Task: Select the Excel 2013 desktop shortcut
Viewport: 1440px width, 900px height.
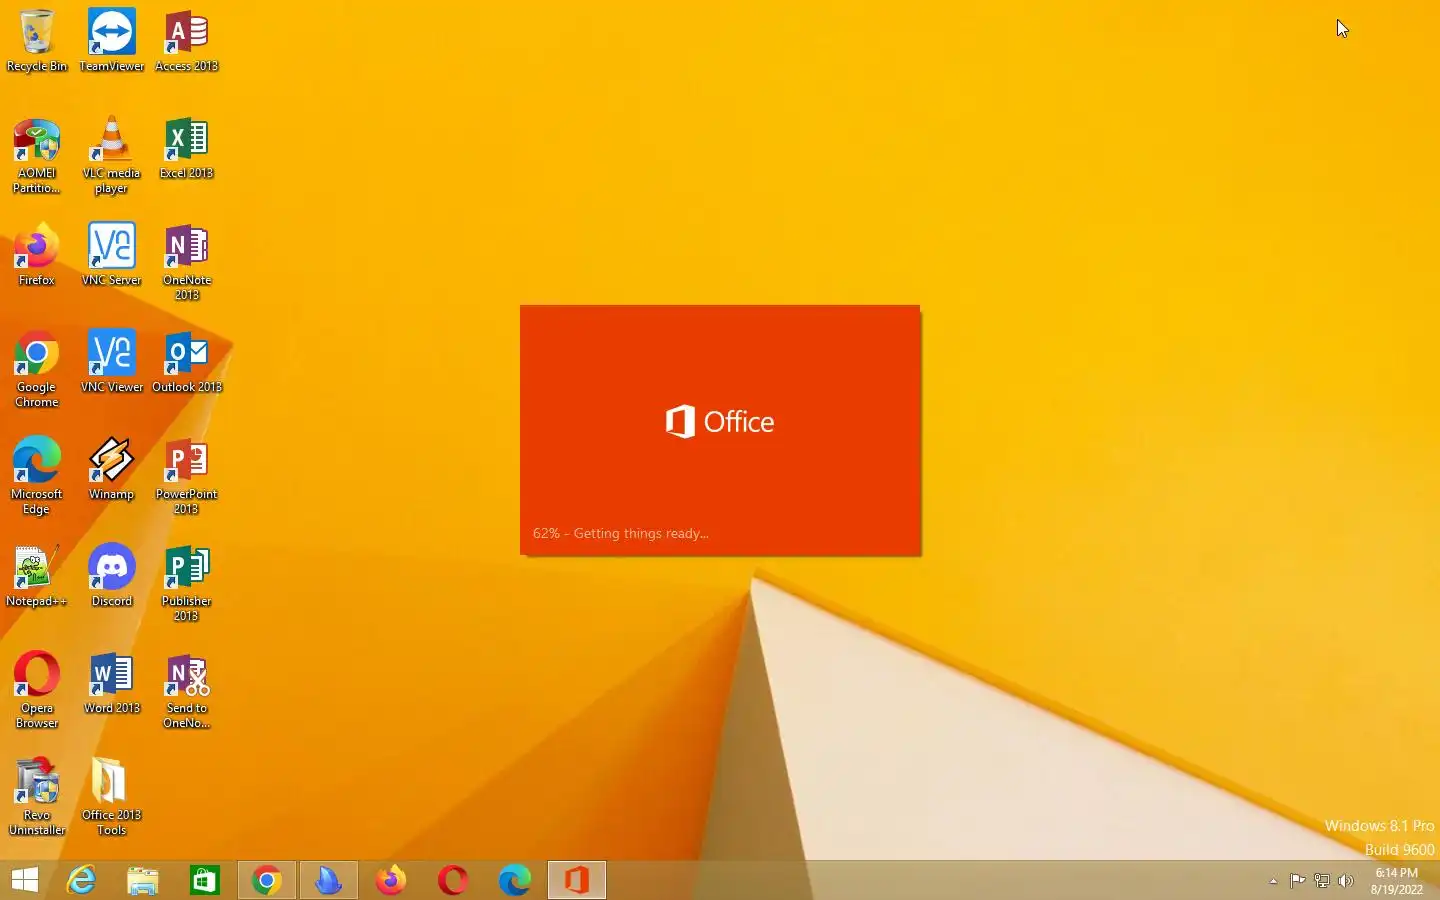Action: (x=186, y=149)
